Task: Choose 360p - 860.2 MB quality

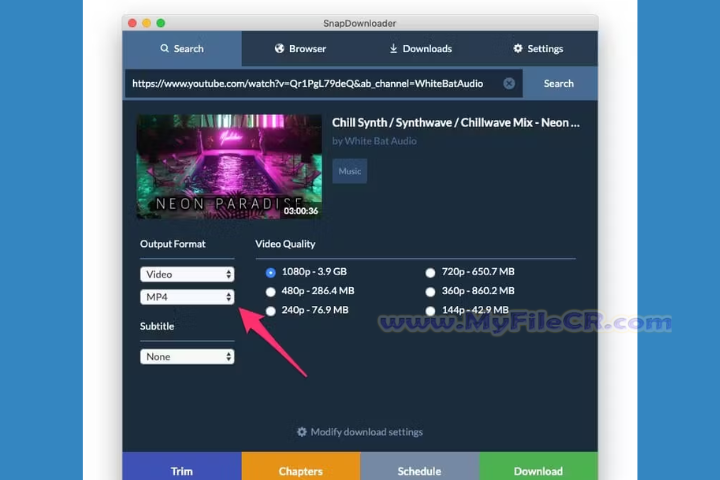Action: click(x=430, y=292)
